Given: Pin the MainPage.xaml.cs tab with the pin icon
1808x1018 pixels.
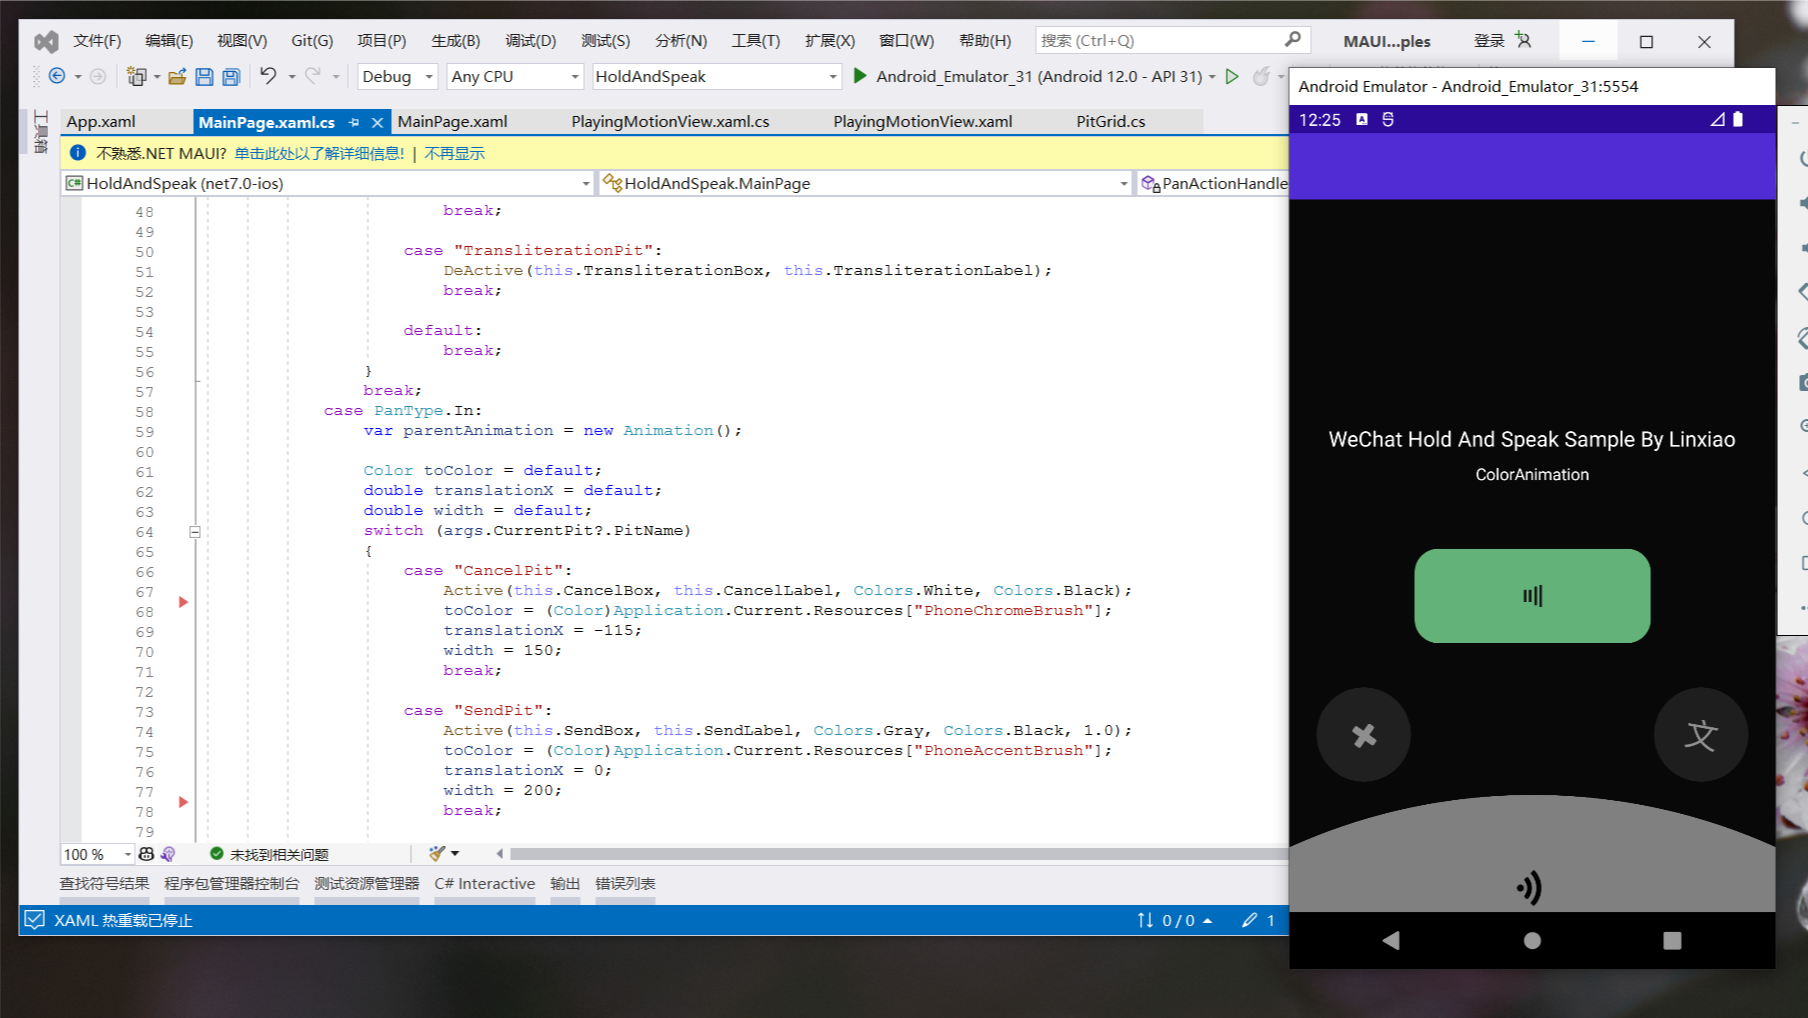Looking at the screenshot, I should click(x=354, y=122).
